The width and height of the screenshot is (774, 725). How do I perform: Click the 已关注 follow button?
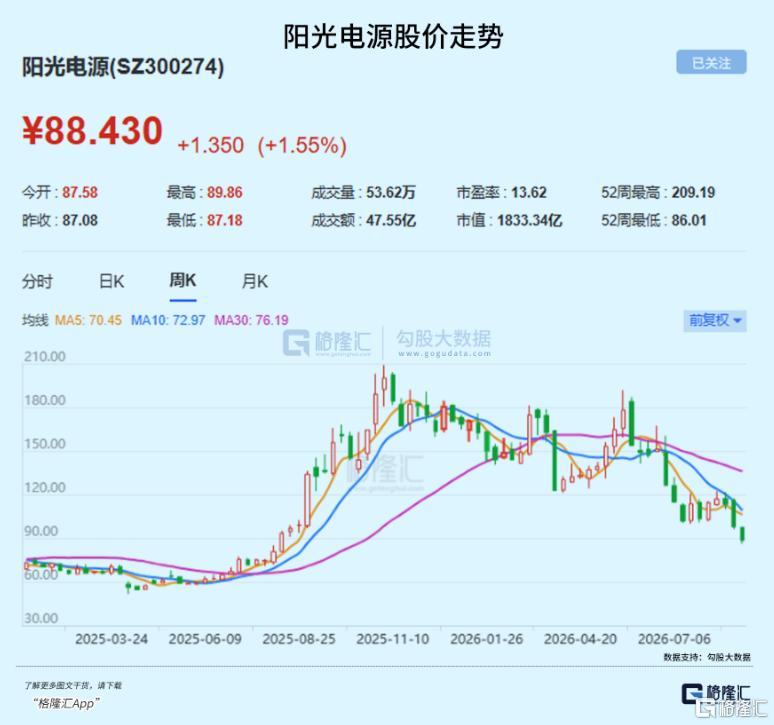click(x=711, y=63)
